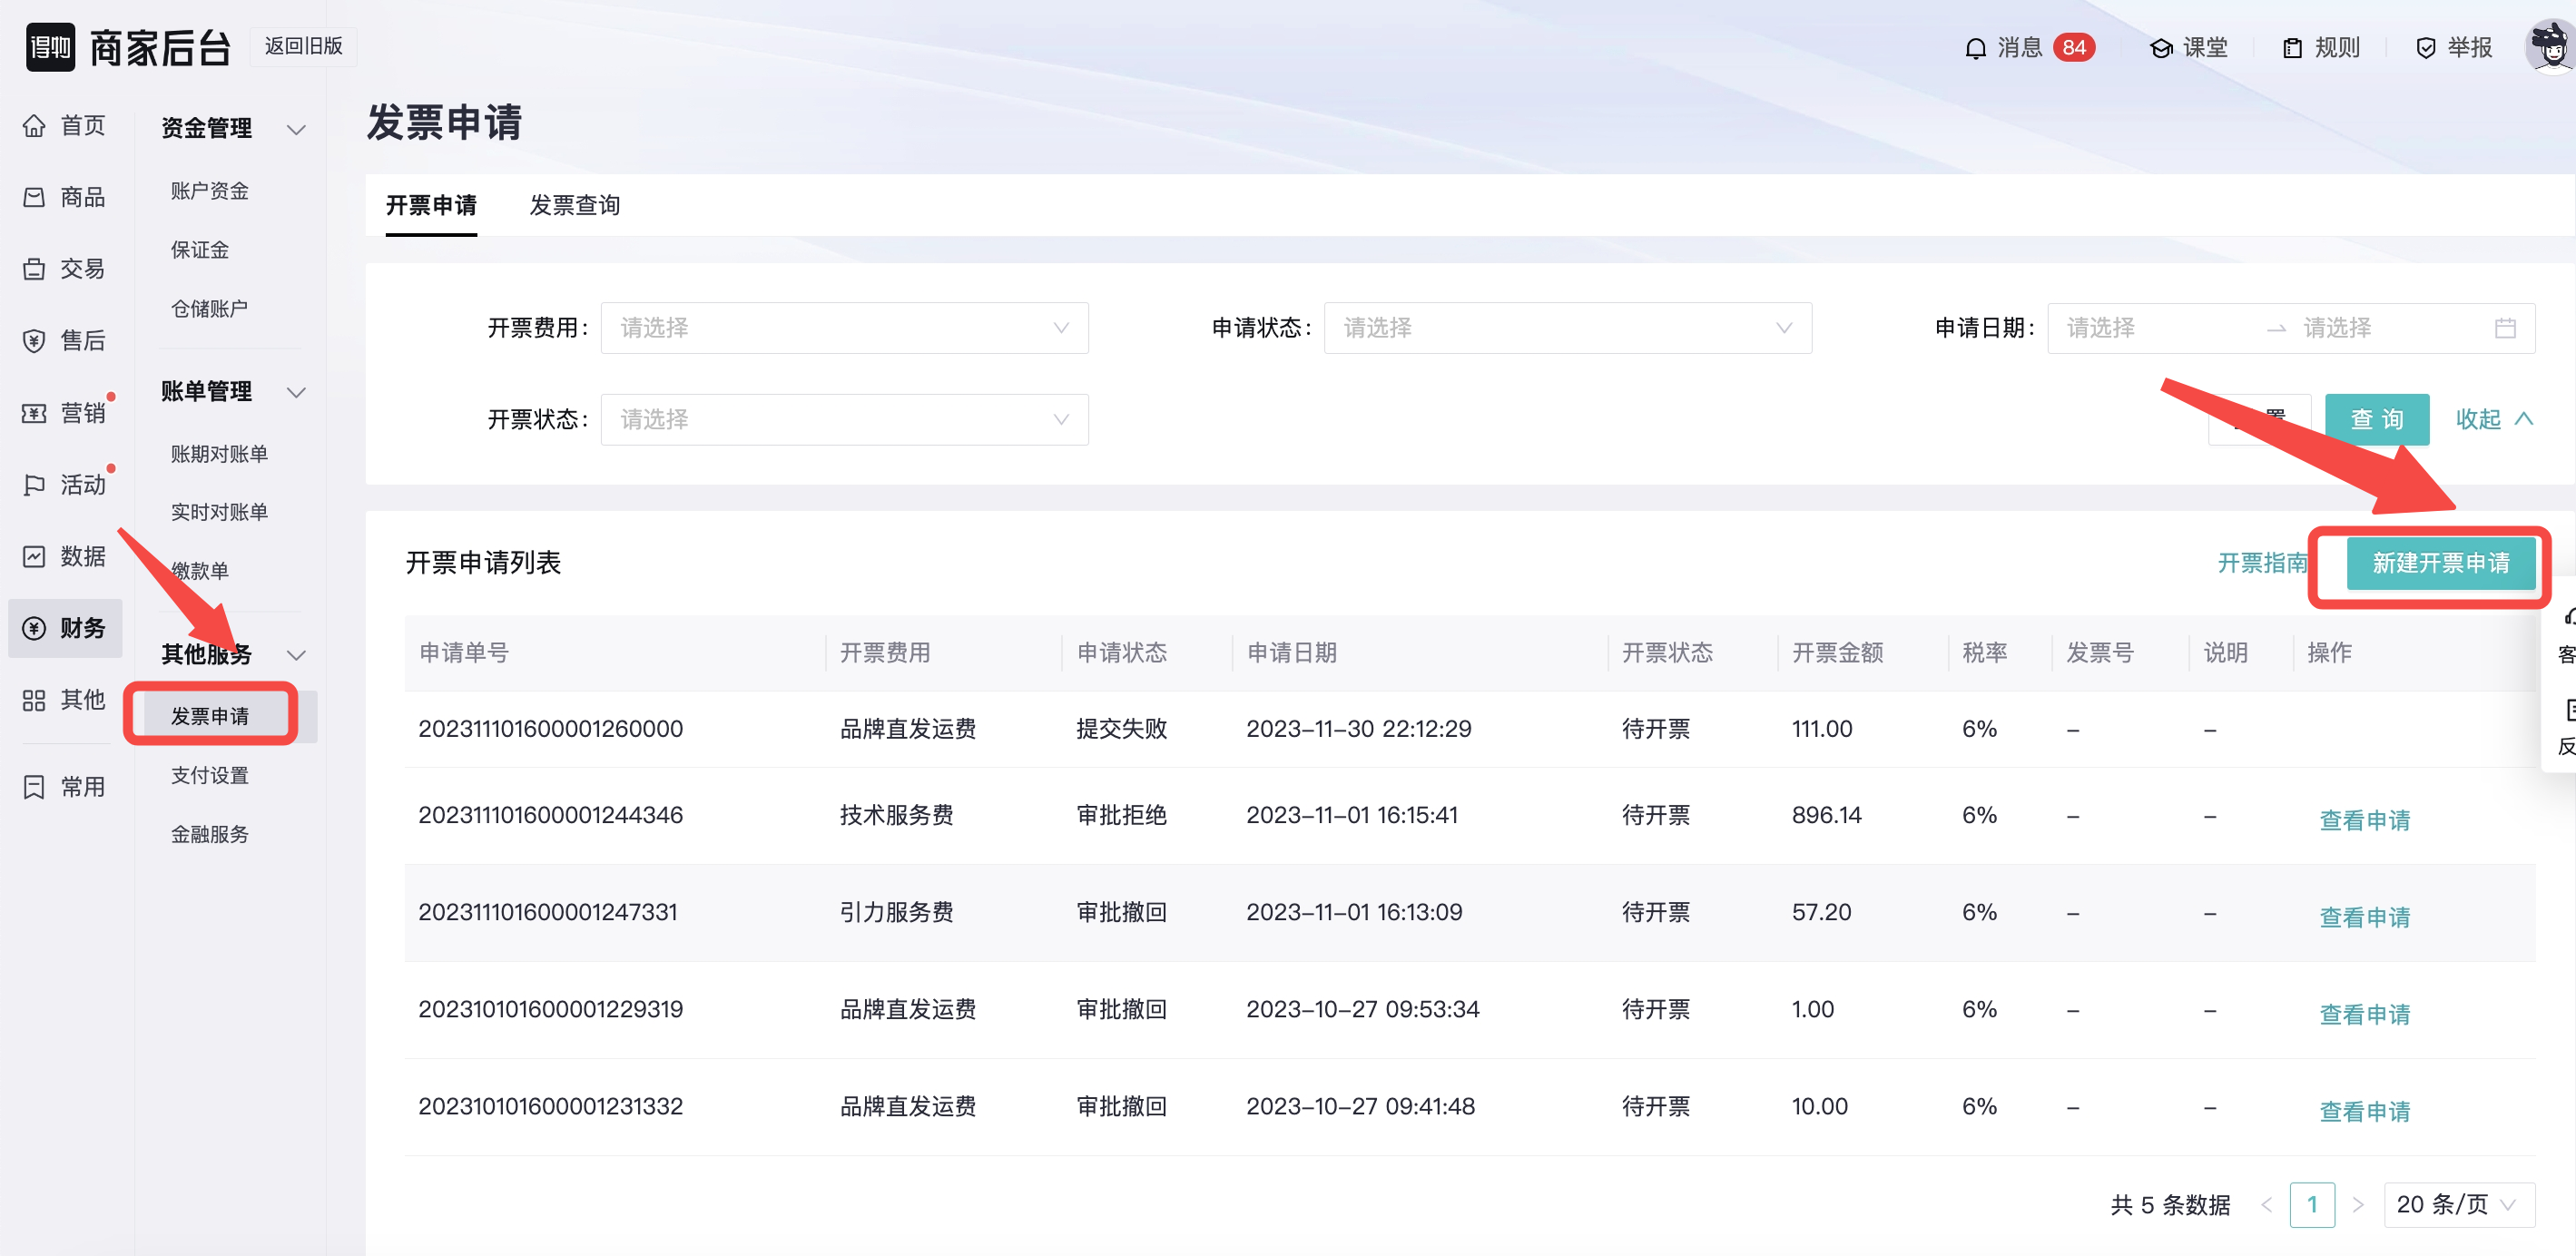This screenshot has width=2576, height=1256.
Task: Open the 课堂 classroom link
Action: click(2189, 48)
